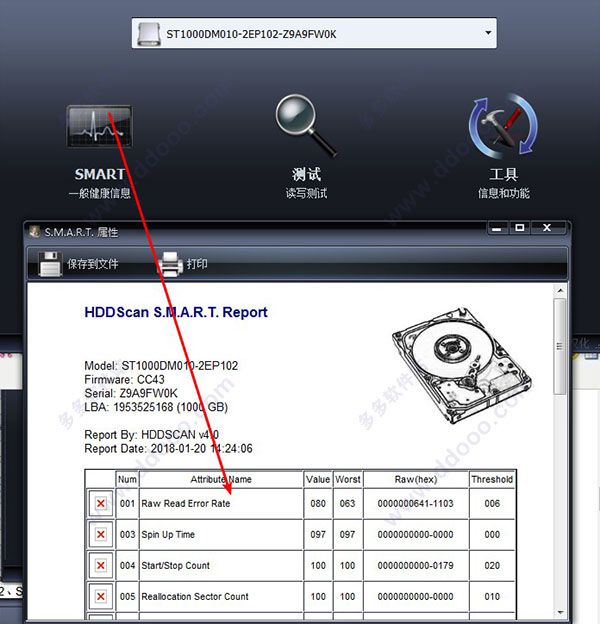
Task: Click raw value 0000000641-1103
Action: click(415, 503)
